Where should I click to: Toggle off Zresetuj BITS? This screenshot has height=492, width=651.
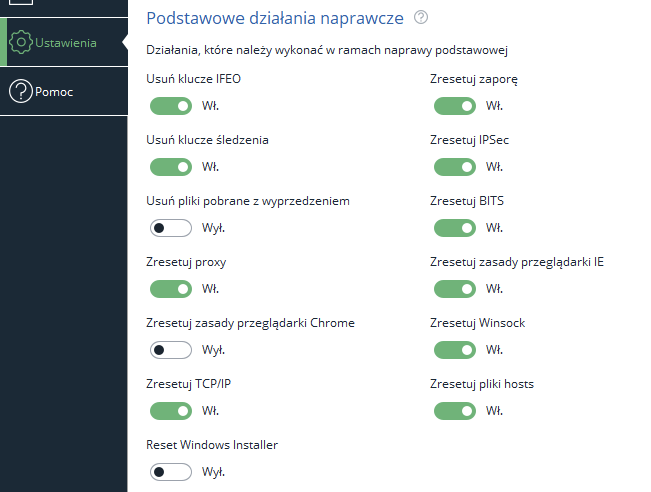454,228
